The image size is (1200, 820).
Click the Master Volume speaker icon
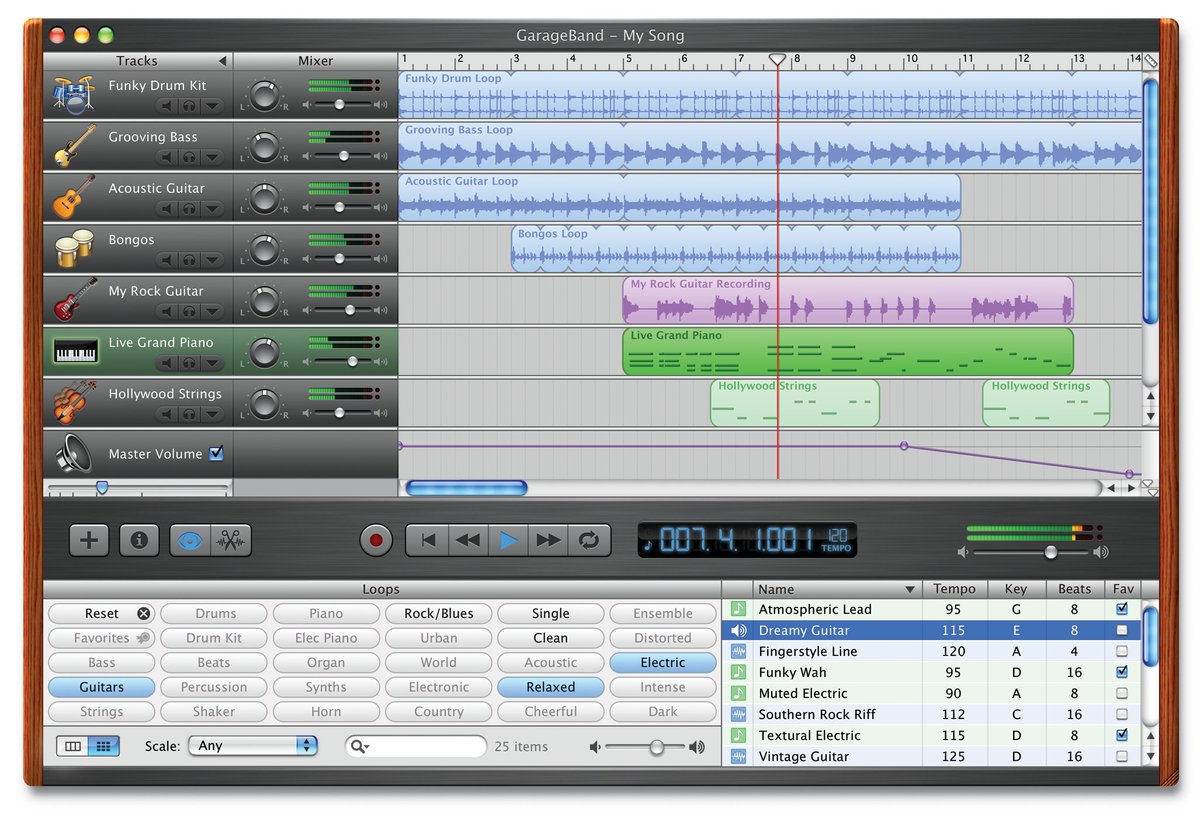(x=74, y=454)
